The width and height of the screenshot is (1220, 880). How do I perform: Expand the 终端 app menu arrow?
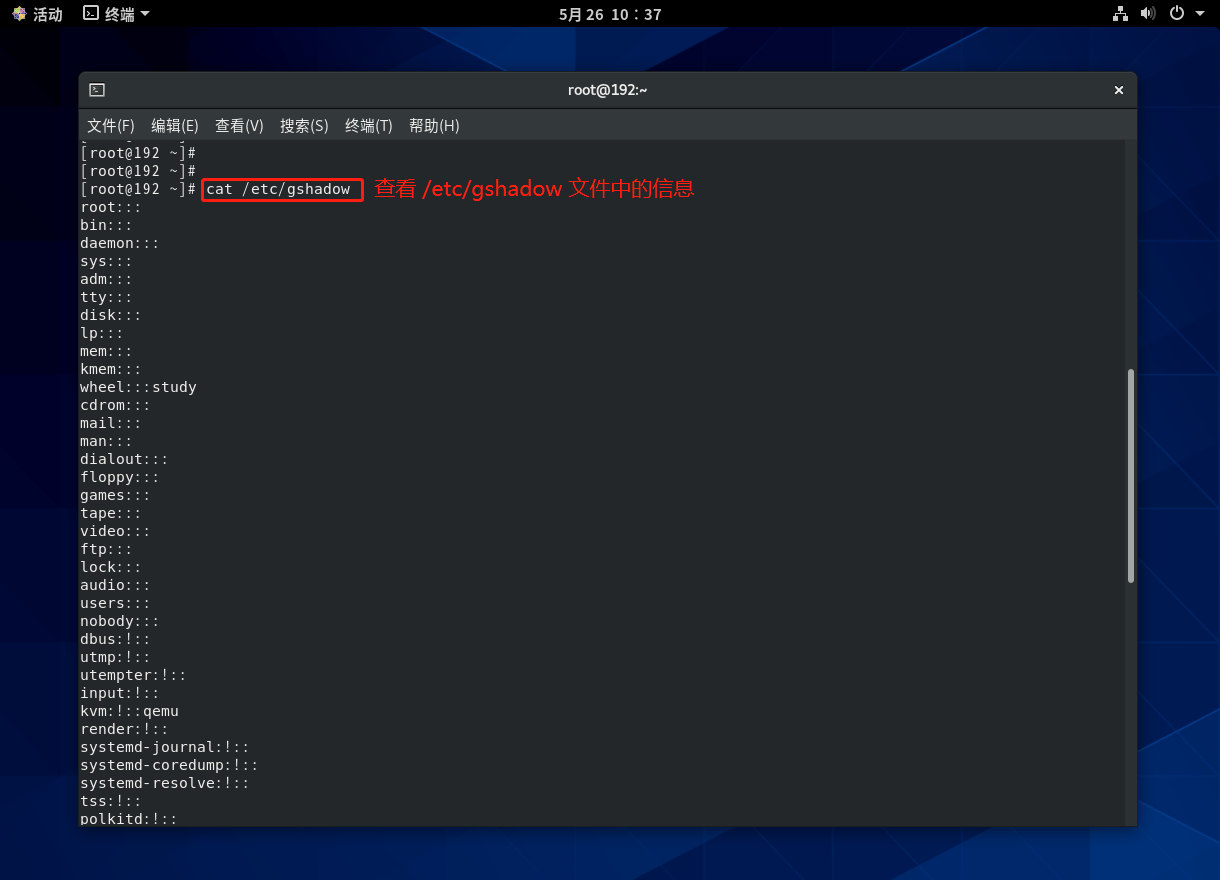tap(145, 14)
